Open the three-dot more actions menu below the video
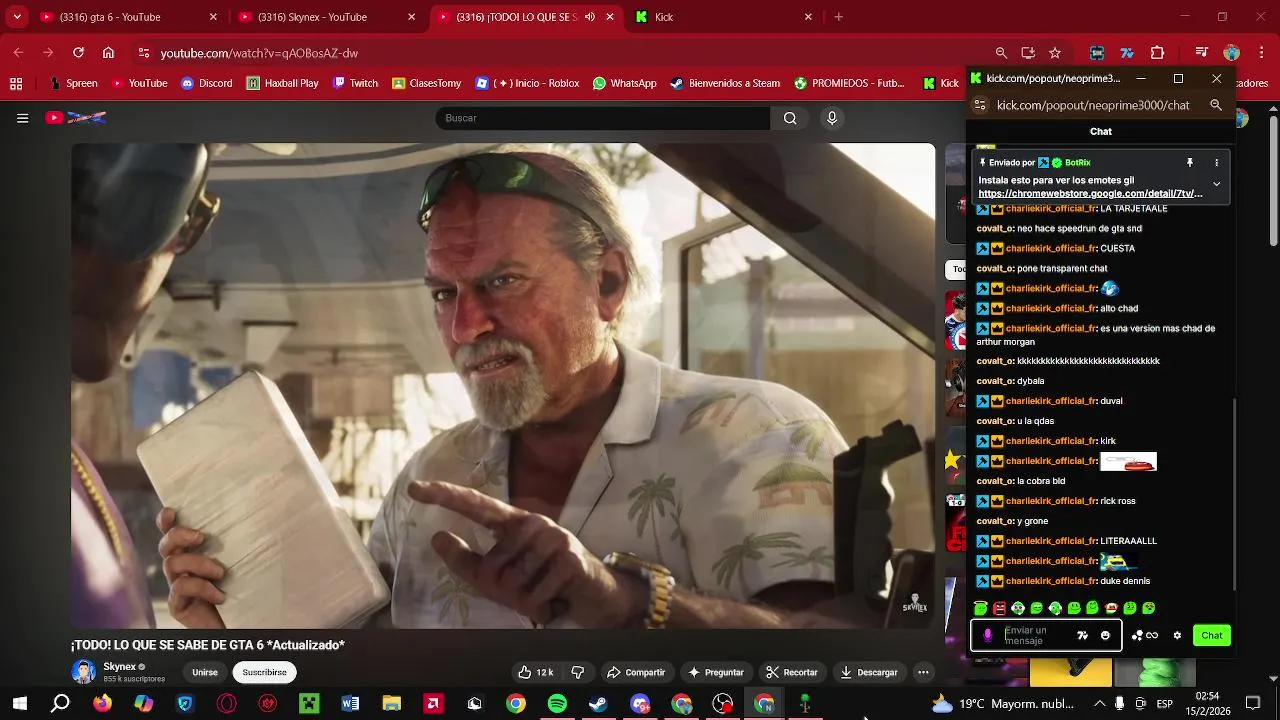The height and width of the screenshot is (720, 1280). click(923, 672)
